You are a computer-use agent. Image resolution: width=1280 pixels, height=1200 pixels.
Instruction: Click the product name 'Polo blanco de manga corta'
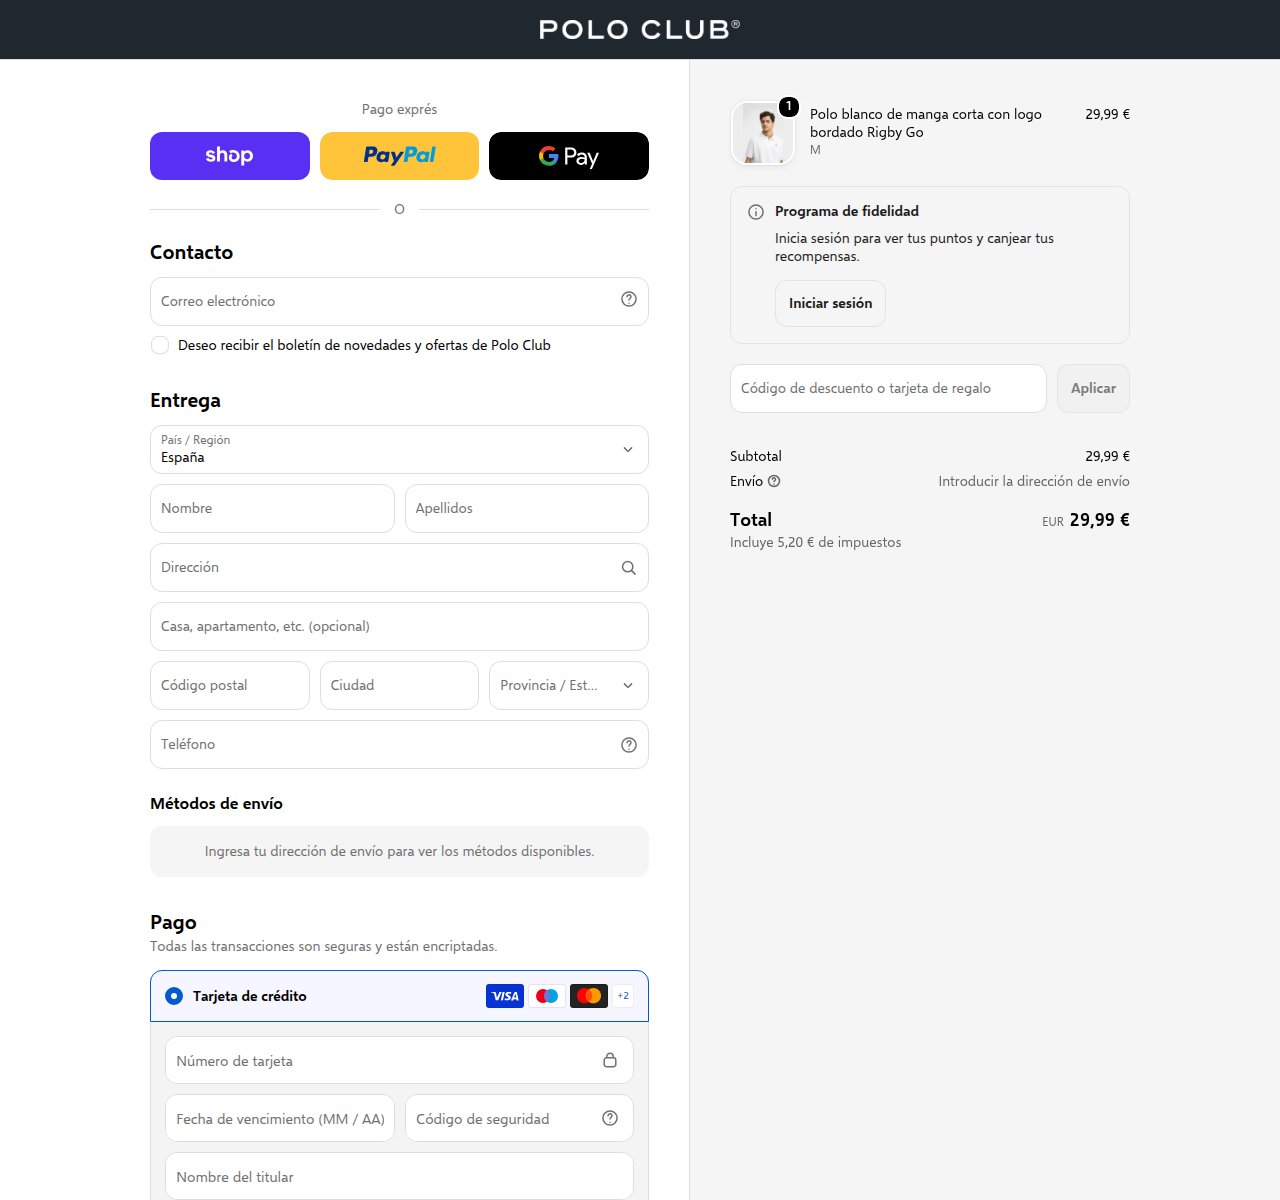926,123
